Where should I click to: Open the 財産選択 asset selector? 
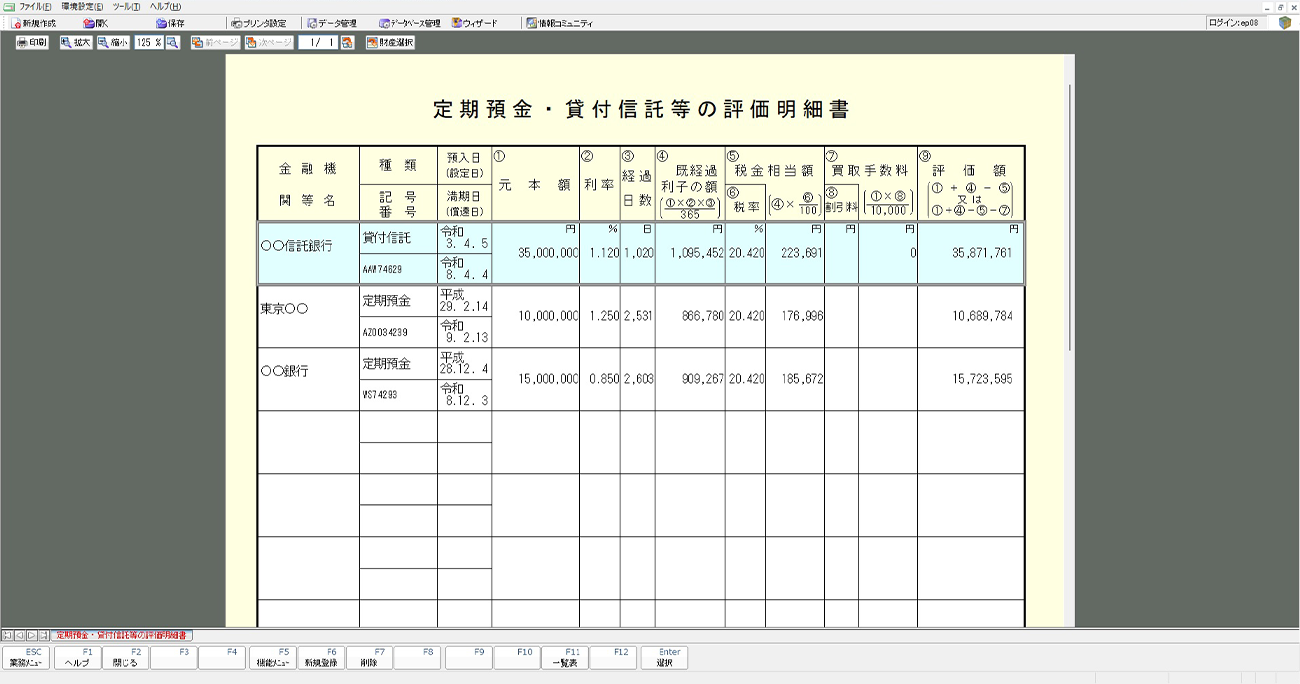coord(390,43)
